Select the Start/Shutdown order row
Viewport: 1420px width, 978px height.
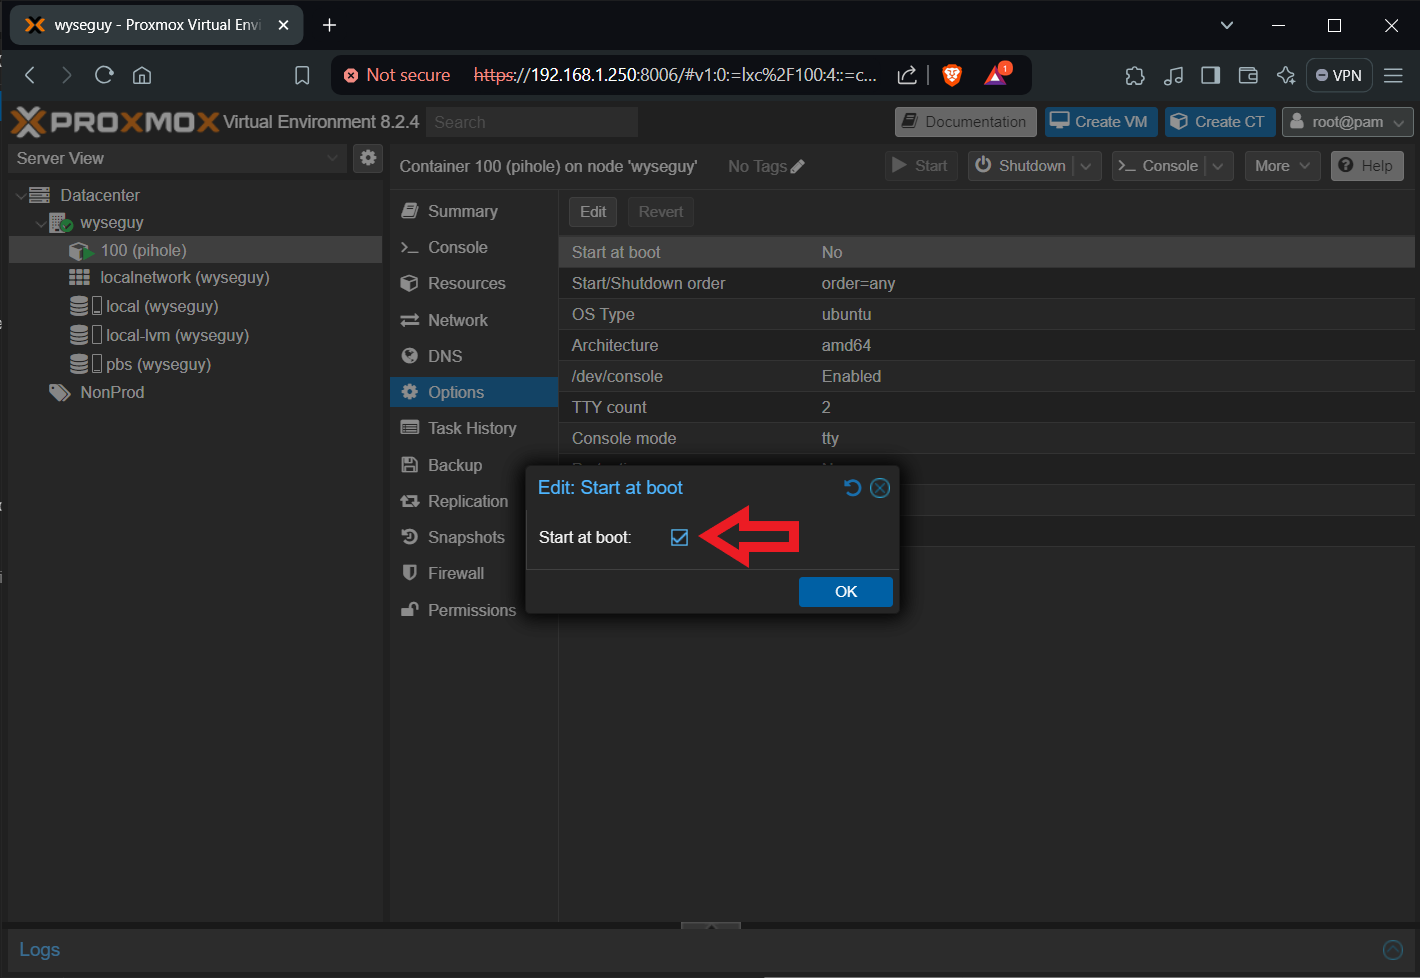tap(986, 283)
